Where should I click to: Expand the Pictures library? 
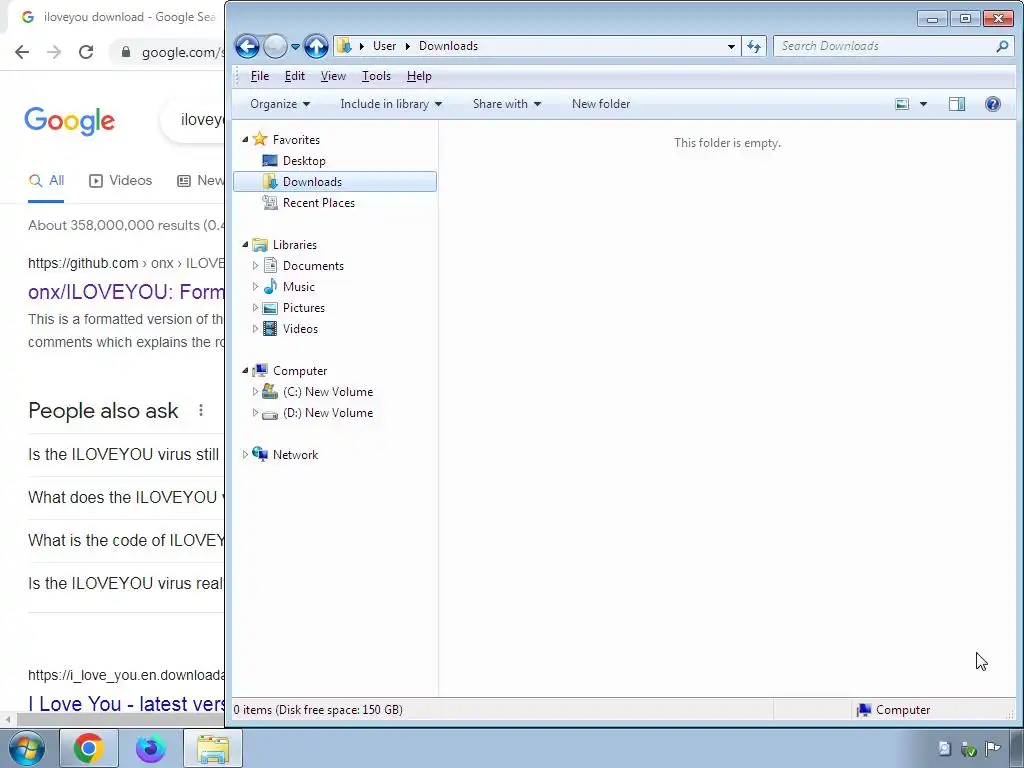255,308
